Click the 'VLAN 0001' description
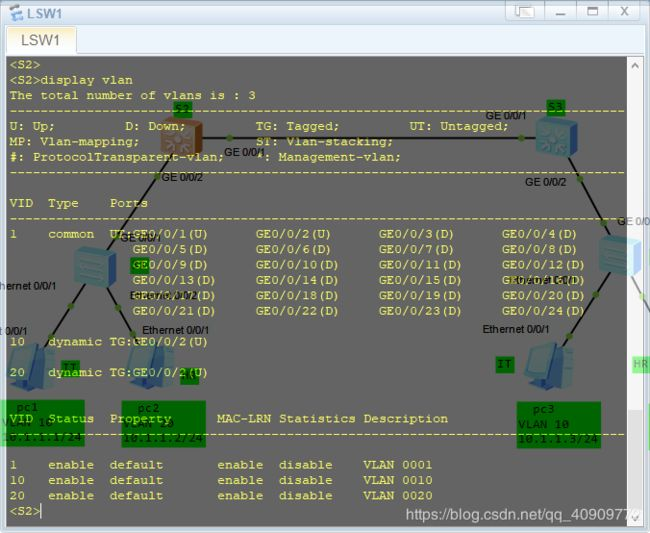This screenshot has width=650, height=533. (x=398, y=465)
